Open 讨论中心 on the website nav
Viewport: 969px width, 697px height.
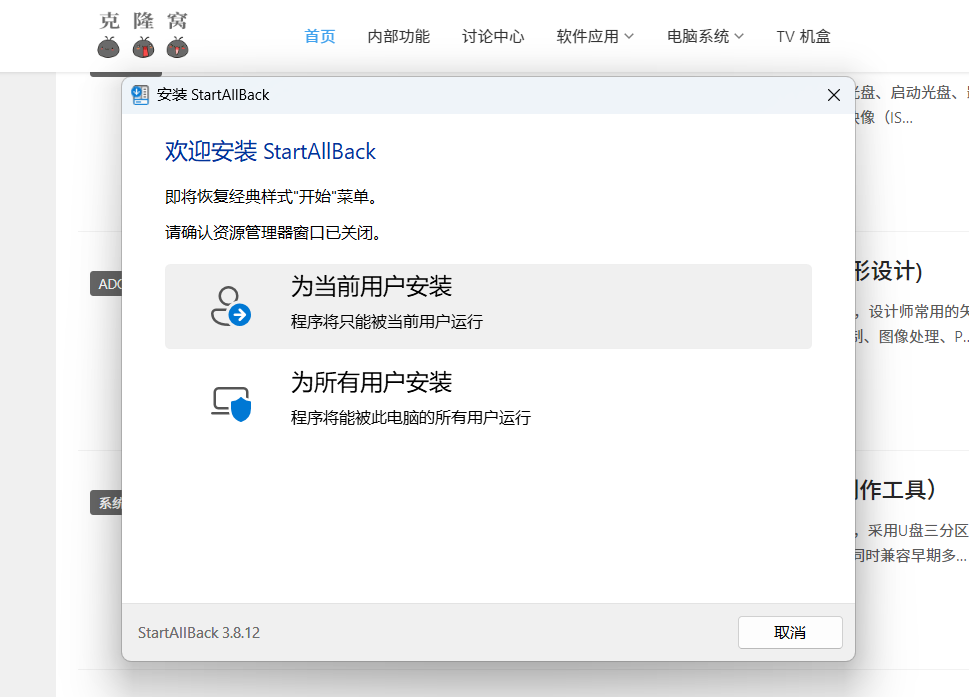tap(493, 36)
